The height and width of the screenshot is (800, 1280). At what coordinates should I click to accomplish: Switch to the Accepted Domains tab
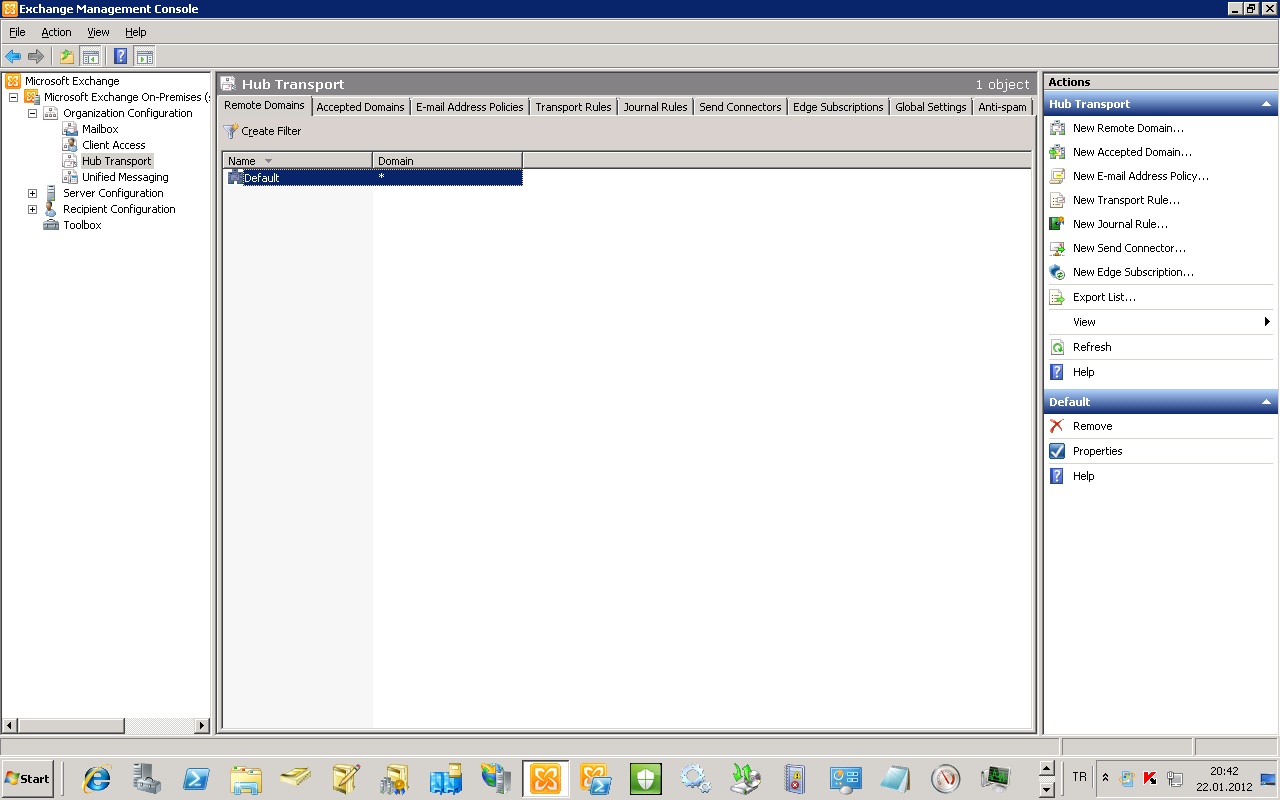[360, 107]
